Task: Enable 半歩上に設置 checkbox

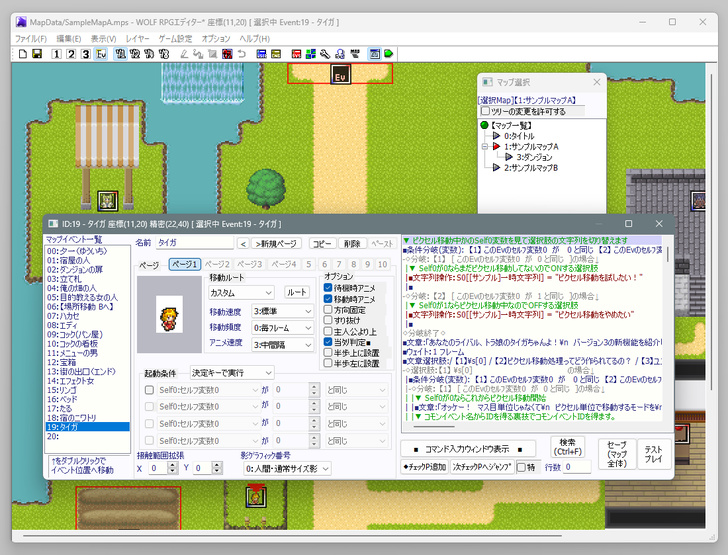Action: [328, 353]
